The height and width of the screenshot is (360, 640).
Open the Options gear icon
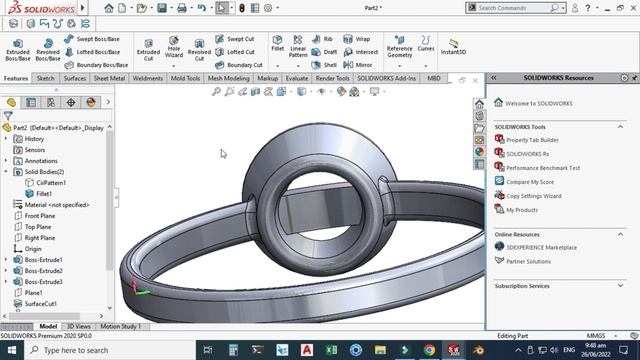tap(268, 8)
